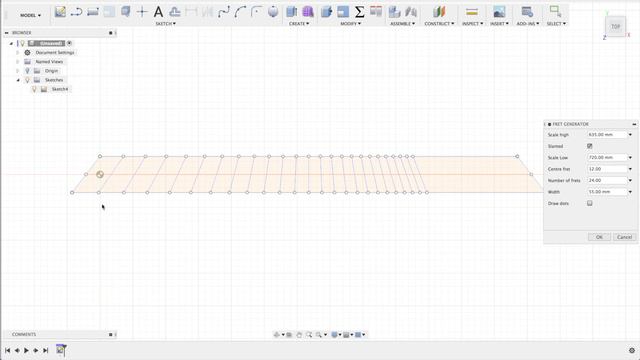The width and height of the screenshot is (640, 360).
Task: Click the Shell modify icon
Action: coord(343,12)
